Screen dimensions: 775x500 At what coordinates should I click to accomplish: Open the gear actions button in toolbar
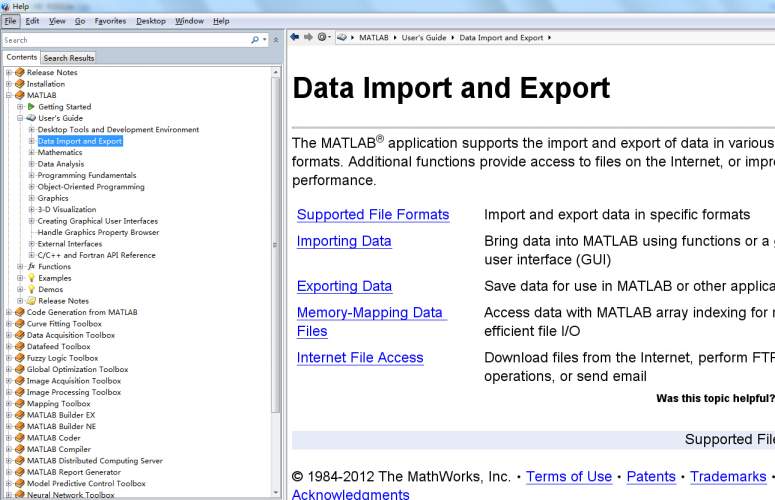pos(322,37)
